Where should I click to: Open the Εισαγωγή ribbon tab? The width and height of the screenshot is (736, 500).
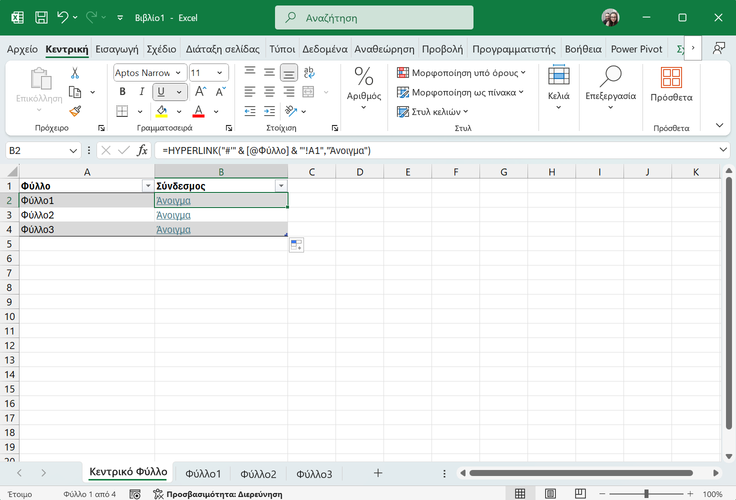point(117,48)
